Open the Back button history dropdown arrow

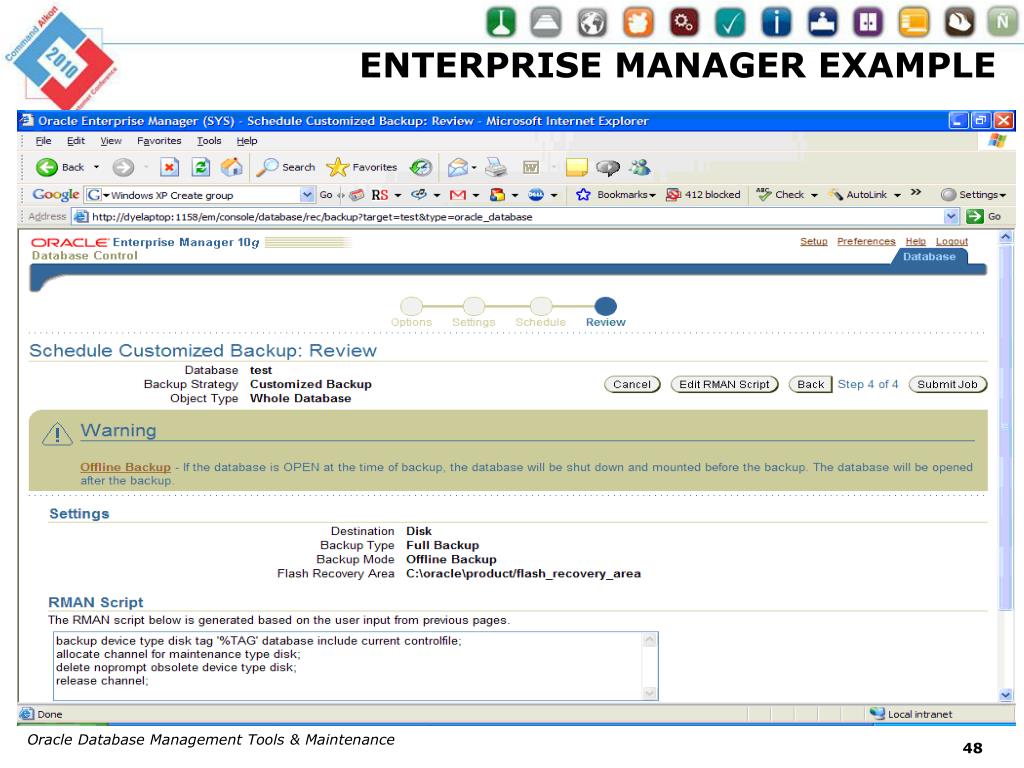click(x=96, y=167)
